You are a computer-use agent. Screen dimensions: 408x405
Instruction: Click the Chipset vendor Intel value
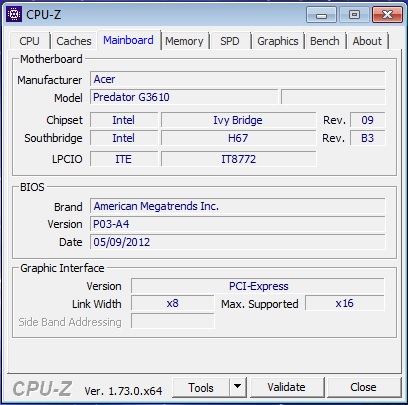124,120
